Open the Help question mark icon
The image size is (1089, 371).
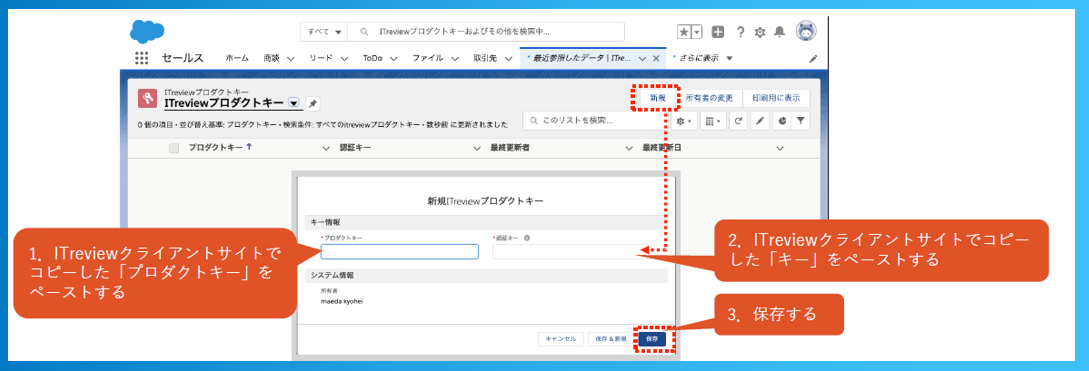tap(740, 31)
